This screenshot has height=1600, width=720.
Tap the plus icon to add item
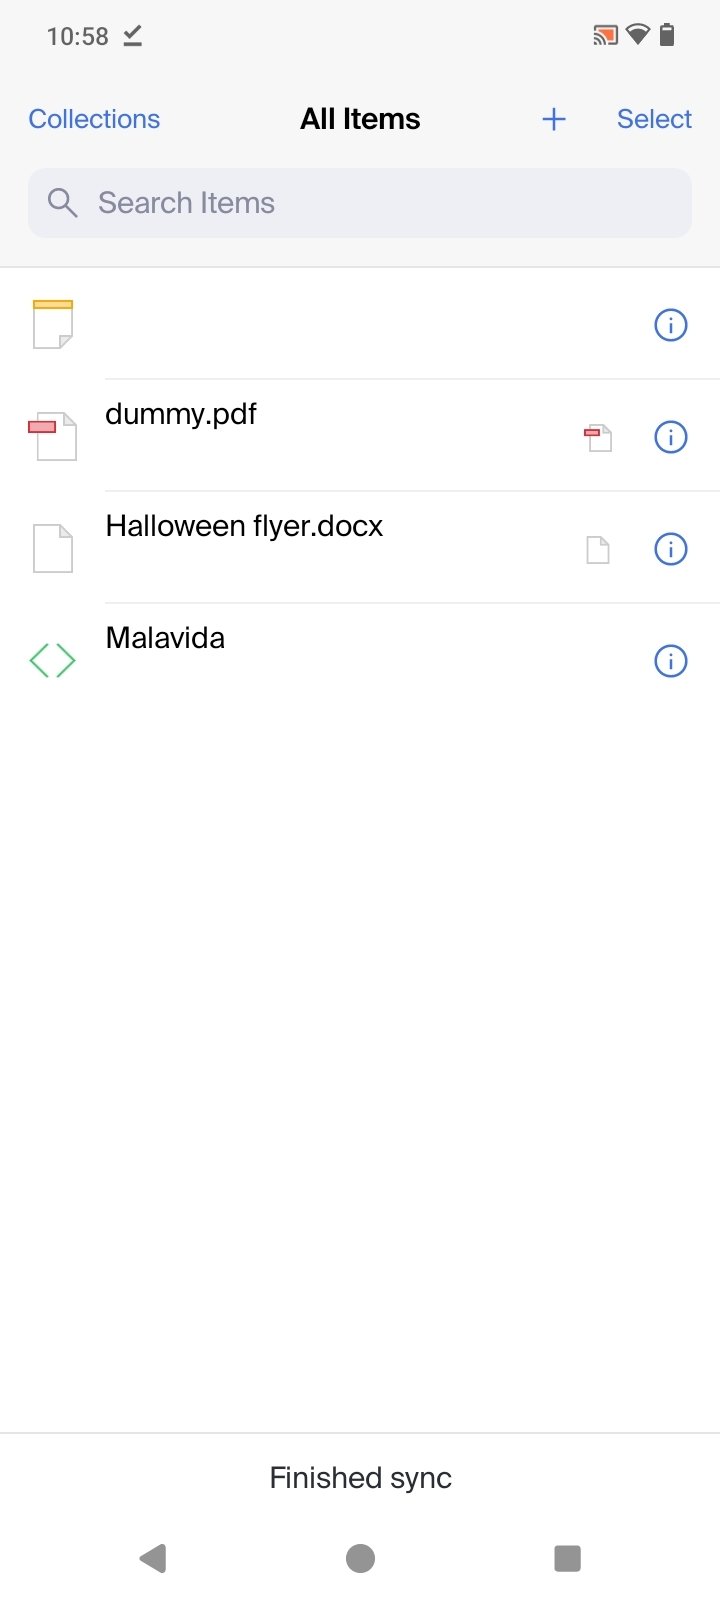click(x=553, y=120)
